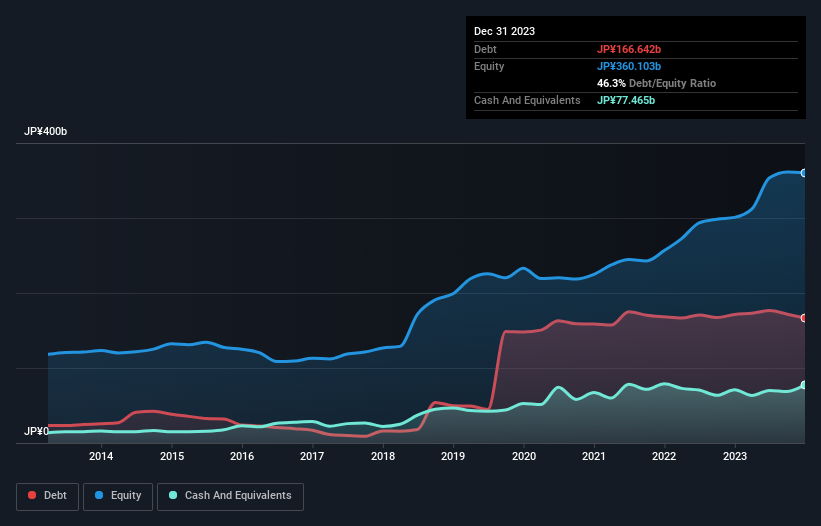Click the 46.3% Debt/Equity Ratio text
Screen dimensions: 821x526
pyautogui.click(x=657, y=83)
